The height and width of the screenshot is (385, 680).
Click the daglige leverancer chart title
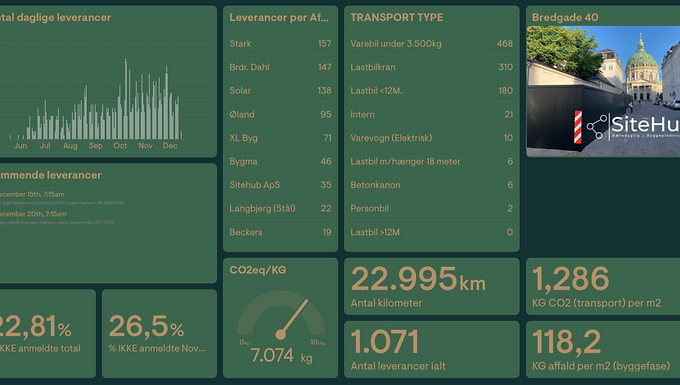pos(56,17)
